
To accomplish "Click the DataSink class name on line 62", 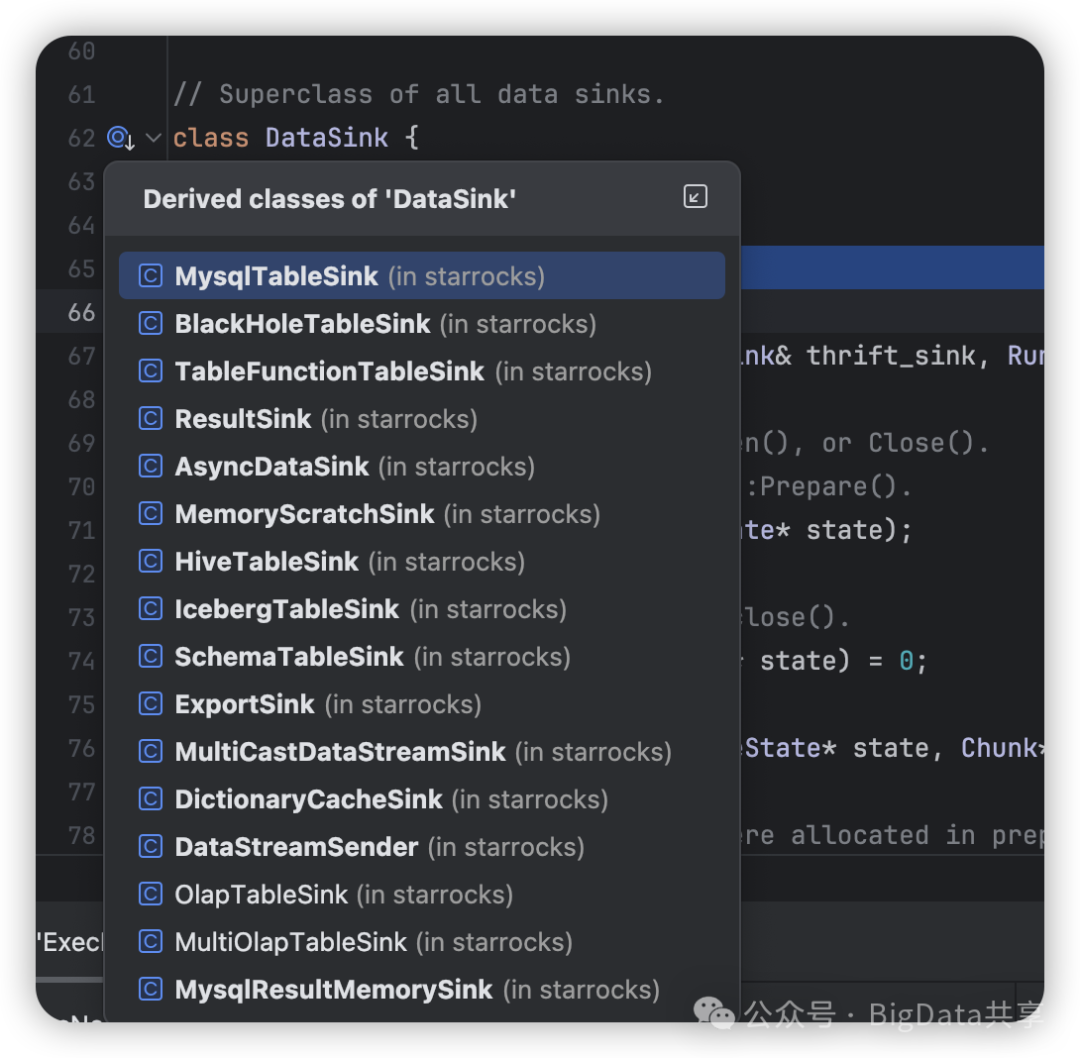I will click(x=326, y=138).
